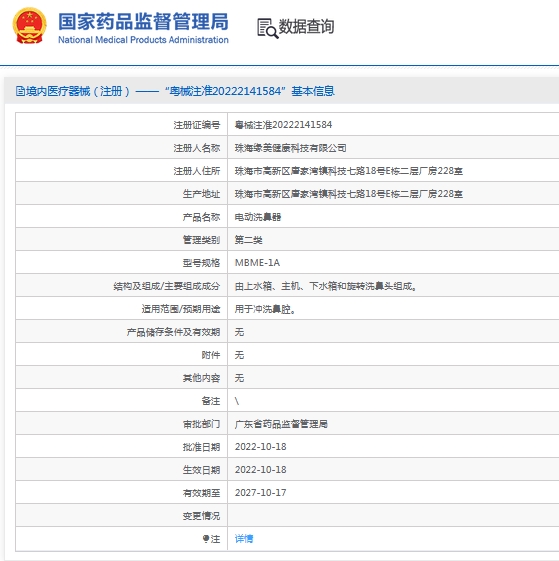The width and height of the screenshot is (559, 561).
Task: Select the 注册人住所 address value
Action: [349, 171]
